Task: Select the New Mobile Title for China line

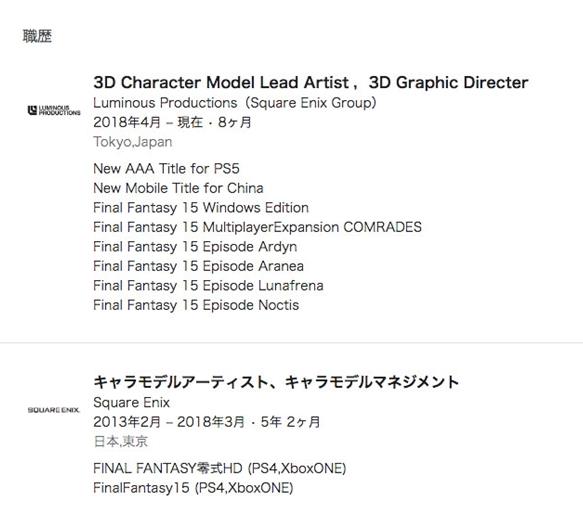Action: pos(178,188)
